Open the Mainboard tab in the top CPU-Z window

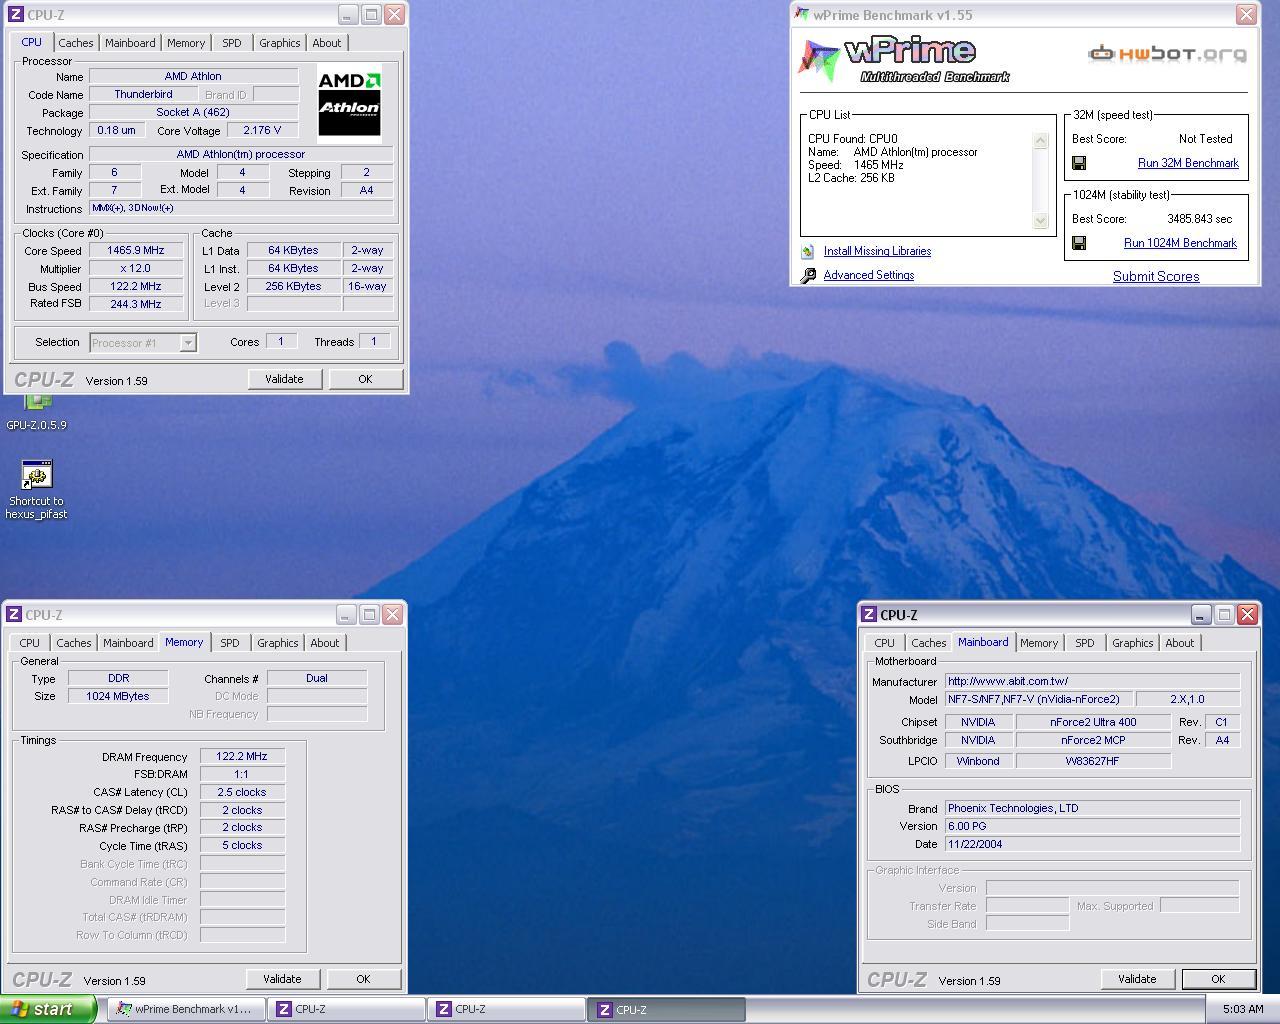point(130,43)
